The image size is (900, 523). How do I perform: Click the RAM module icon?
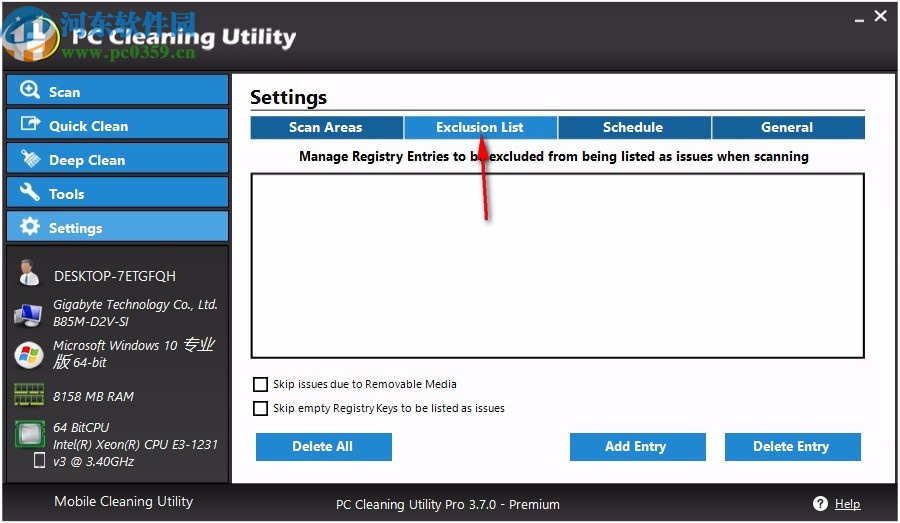(x=29, y=394)
